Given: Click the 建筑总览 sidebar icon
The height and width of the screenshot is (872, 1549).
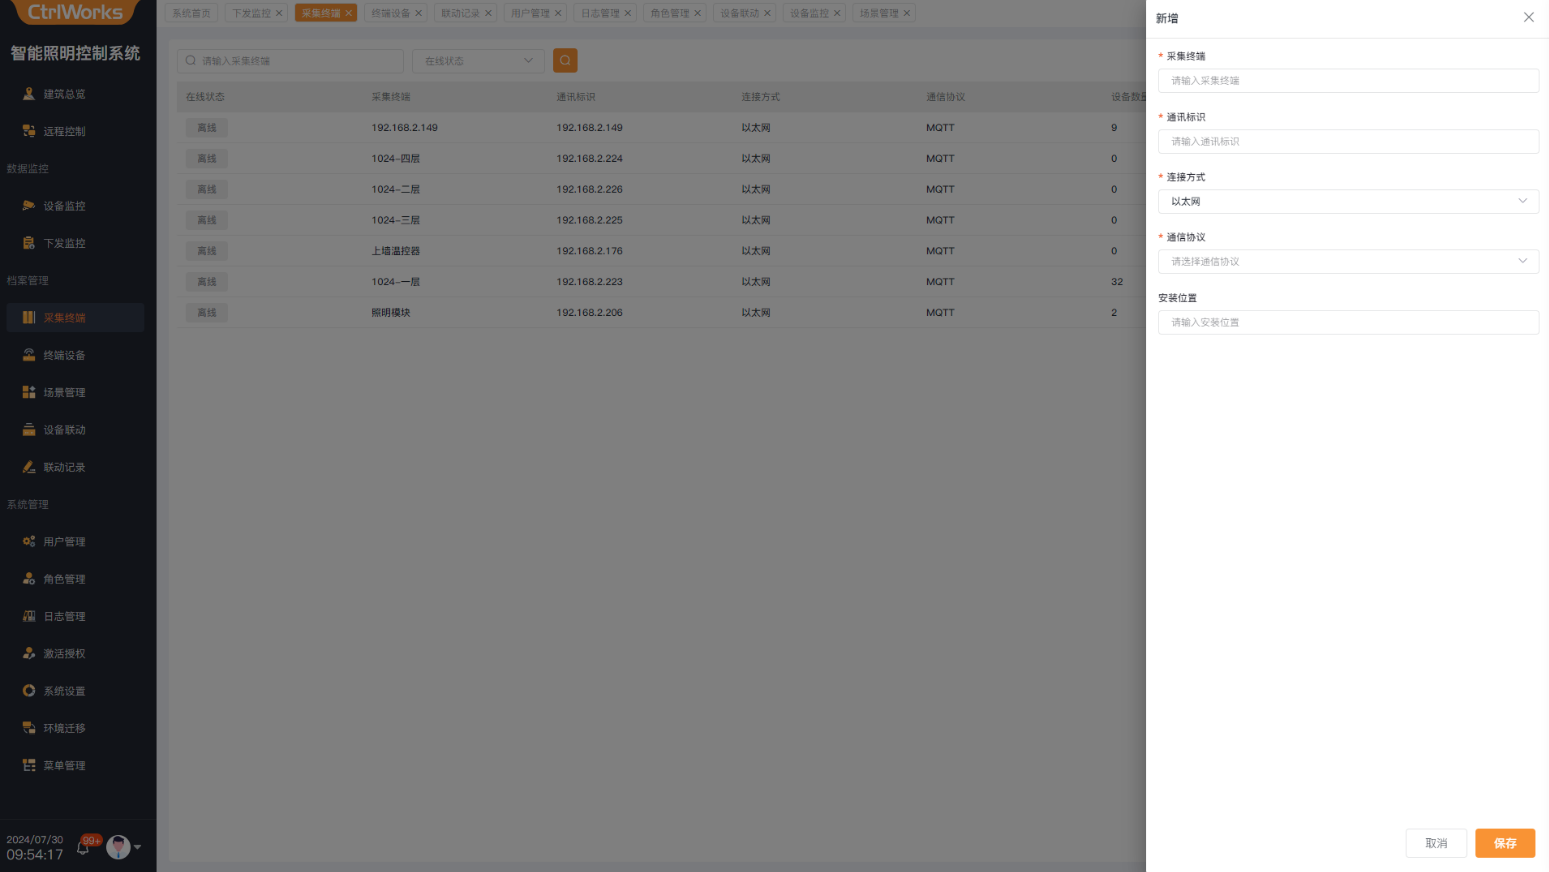Looking at the screenshot, I should pos(29,94).
